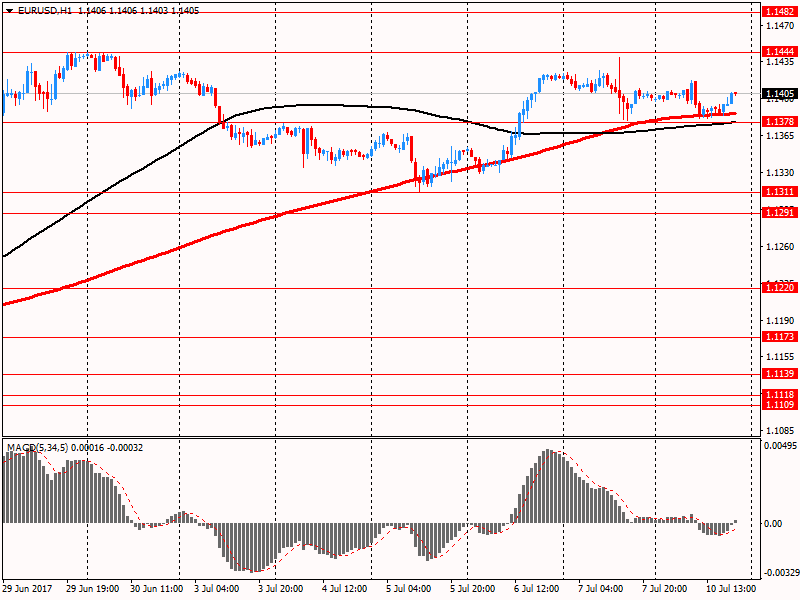Click the 0.00 MACD zero level value
800x600 pixels.
[774, 523]
